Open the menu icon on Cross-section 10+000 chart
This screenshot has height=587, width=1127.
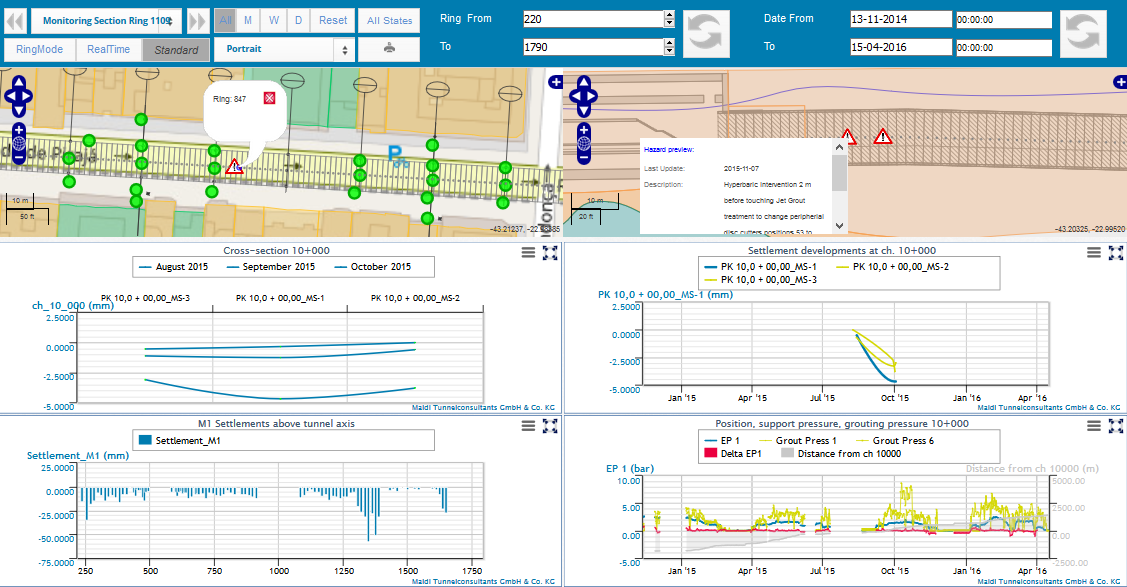coord(529,253)
